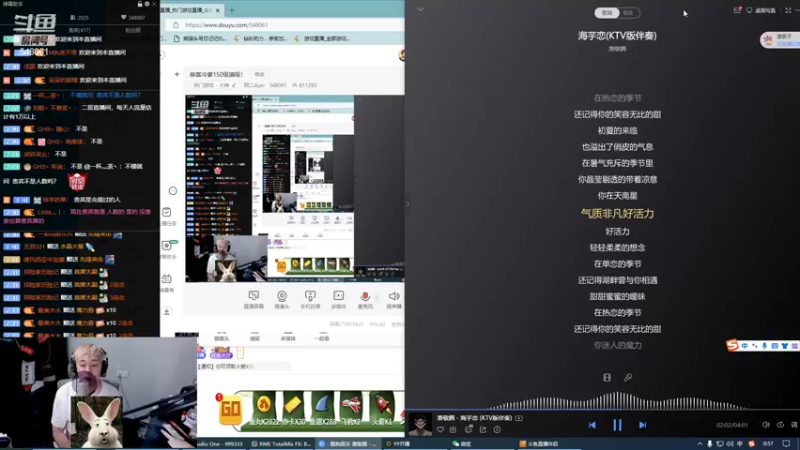Click the 直播屏幕 screen capture icon
This screenshot has height=450, width=800.
pyautogui.click(x=254, y=299)
